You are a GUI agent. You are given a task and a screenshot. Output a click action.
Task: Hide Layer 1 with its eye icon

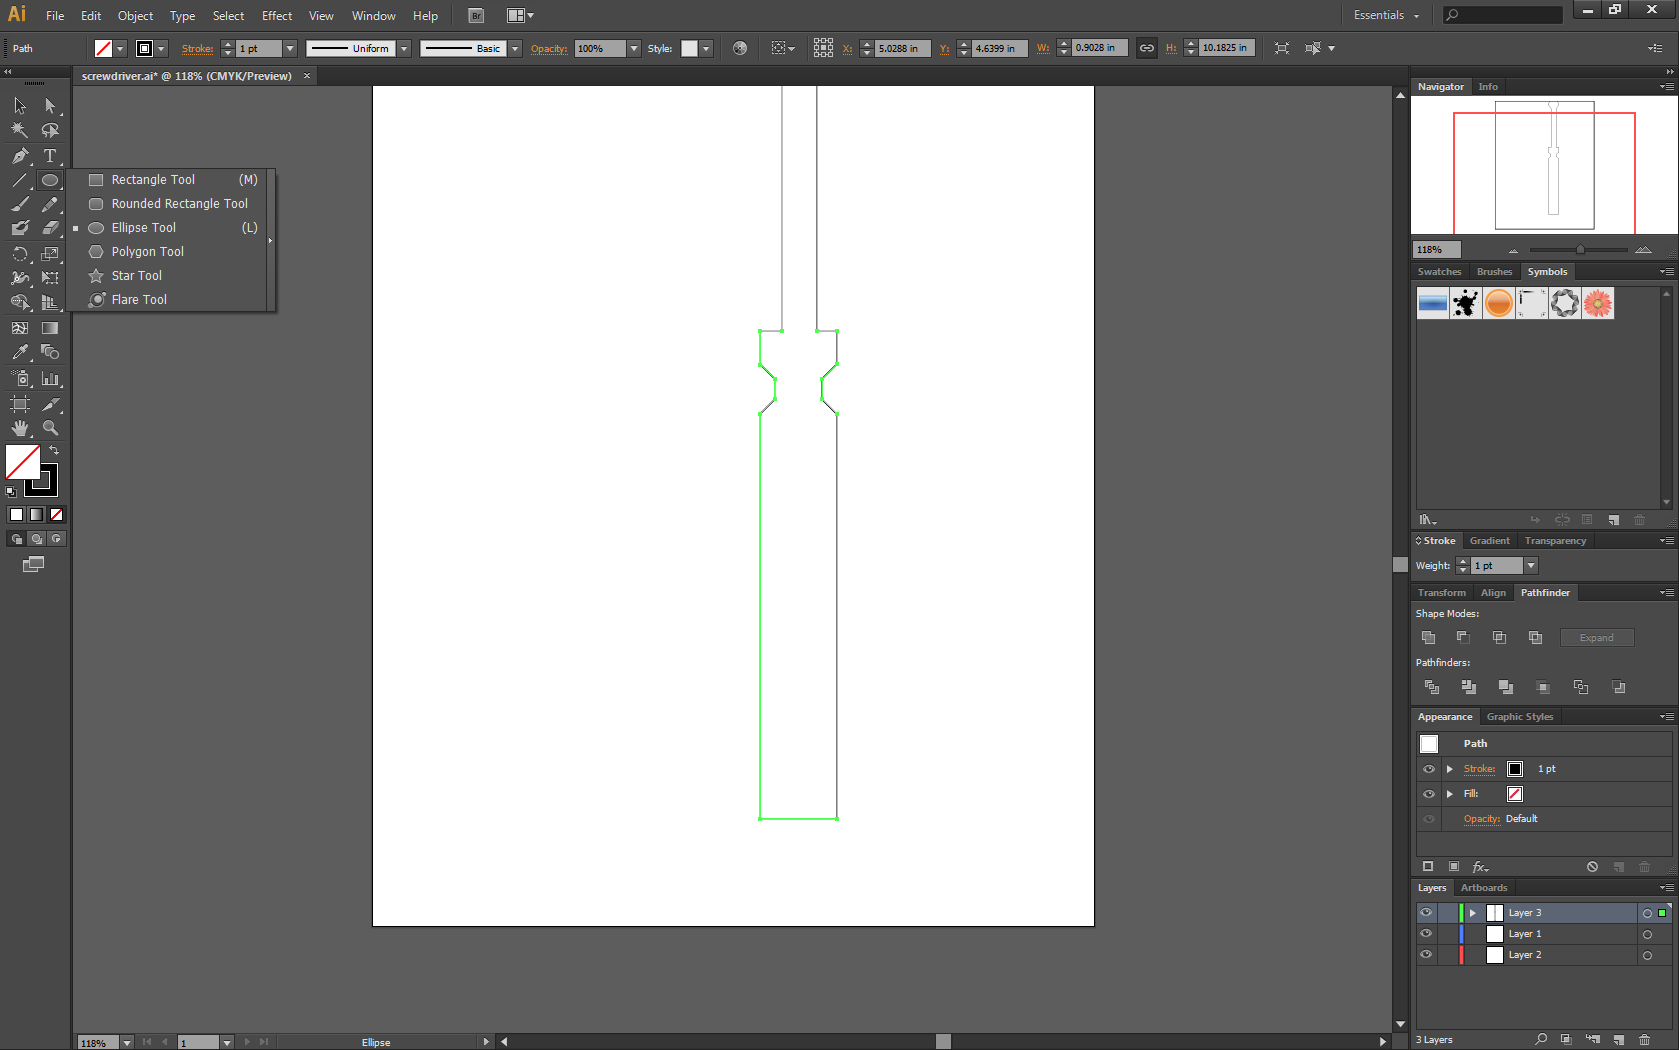[x=1426, y=933]
